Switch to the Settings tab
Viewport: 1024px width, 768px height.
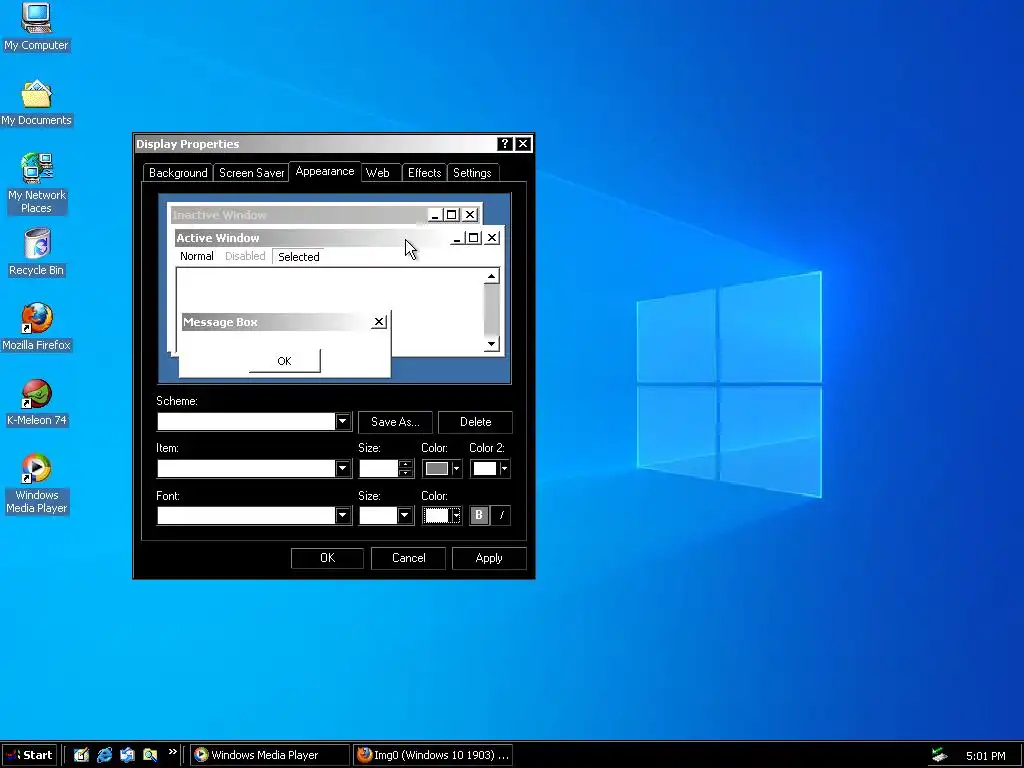472,172
